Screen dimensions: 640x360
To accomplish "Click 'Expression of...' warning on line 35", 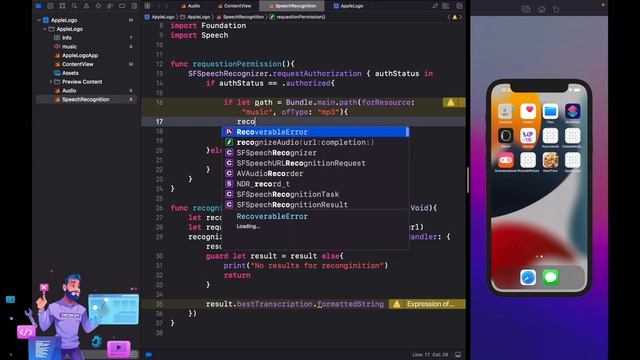I will pyautogui.click(x=427, y=304).
